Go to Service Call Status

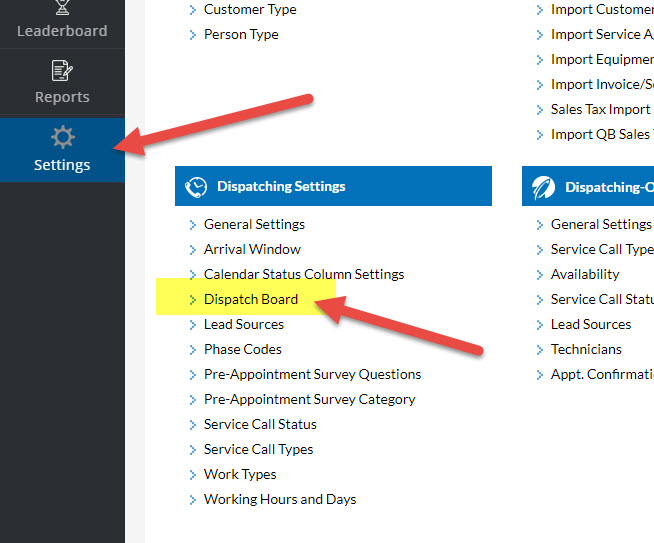(x=260, y=424)
